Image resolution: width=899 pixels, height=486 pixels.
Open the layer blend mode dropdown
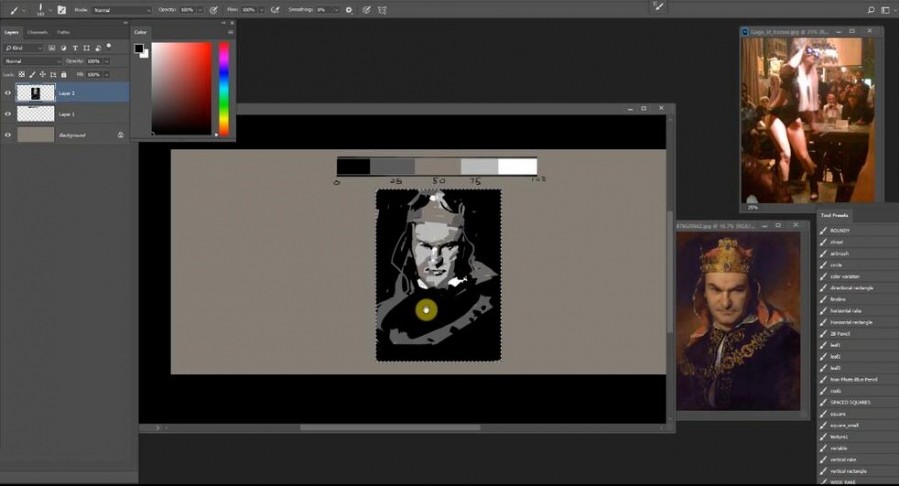33,61
